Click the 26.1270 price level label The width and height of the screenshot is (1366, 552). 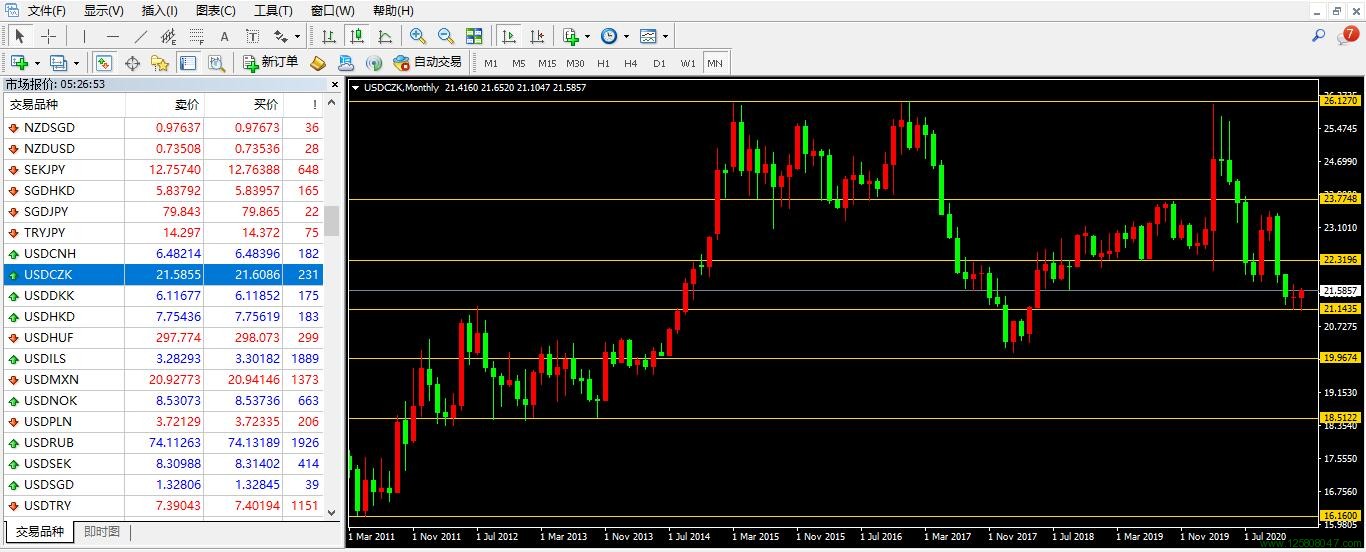pos(1340,101)
